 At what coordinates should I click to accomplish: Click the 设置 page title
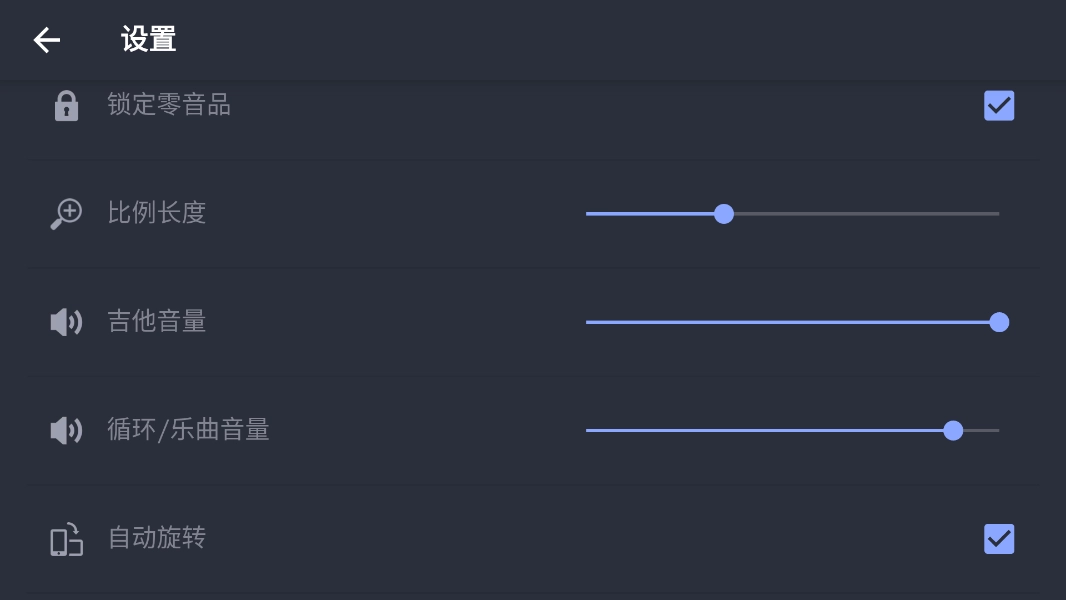pyautogui.click(x=148, y=40)
